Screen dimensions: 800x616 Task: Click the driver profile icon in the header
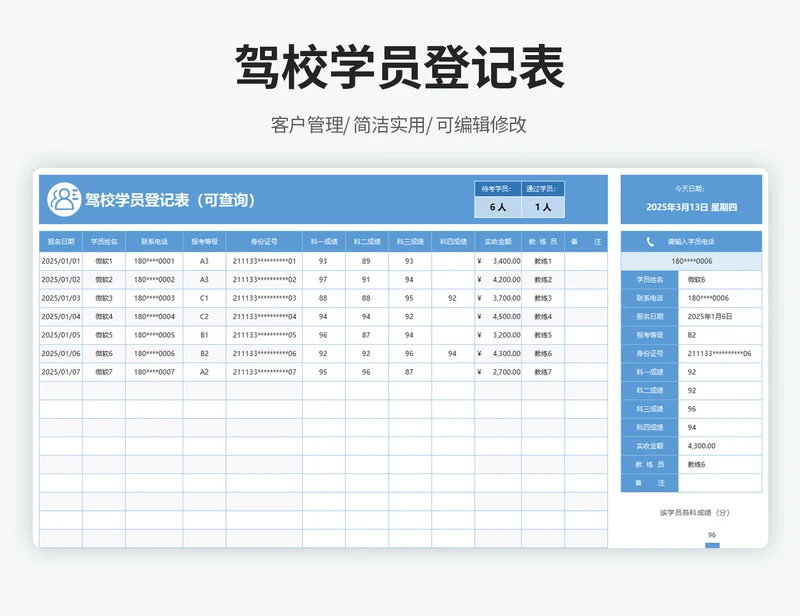62,198
